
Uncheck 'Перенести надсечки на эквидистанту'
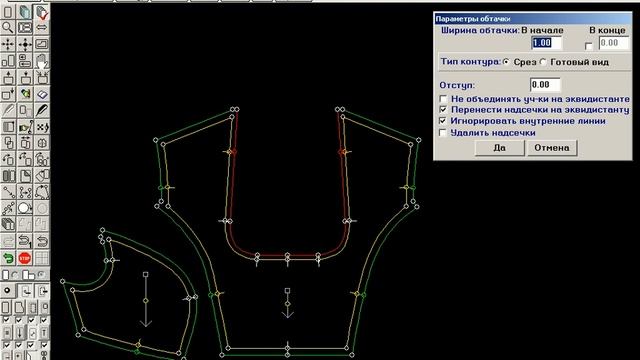coord(443,110)
